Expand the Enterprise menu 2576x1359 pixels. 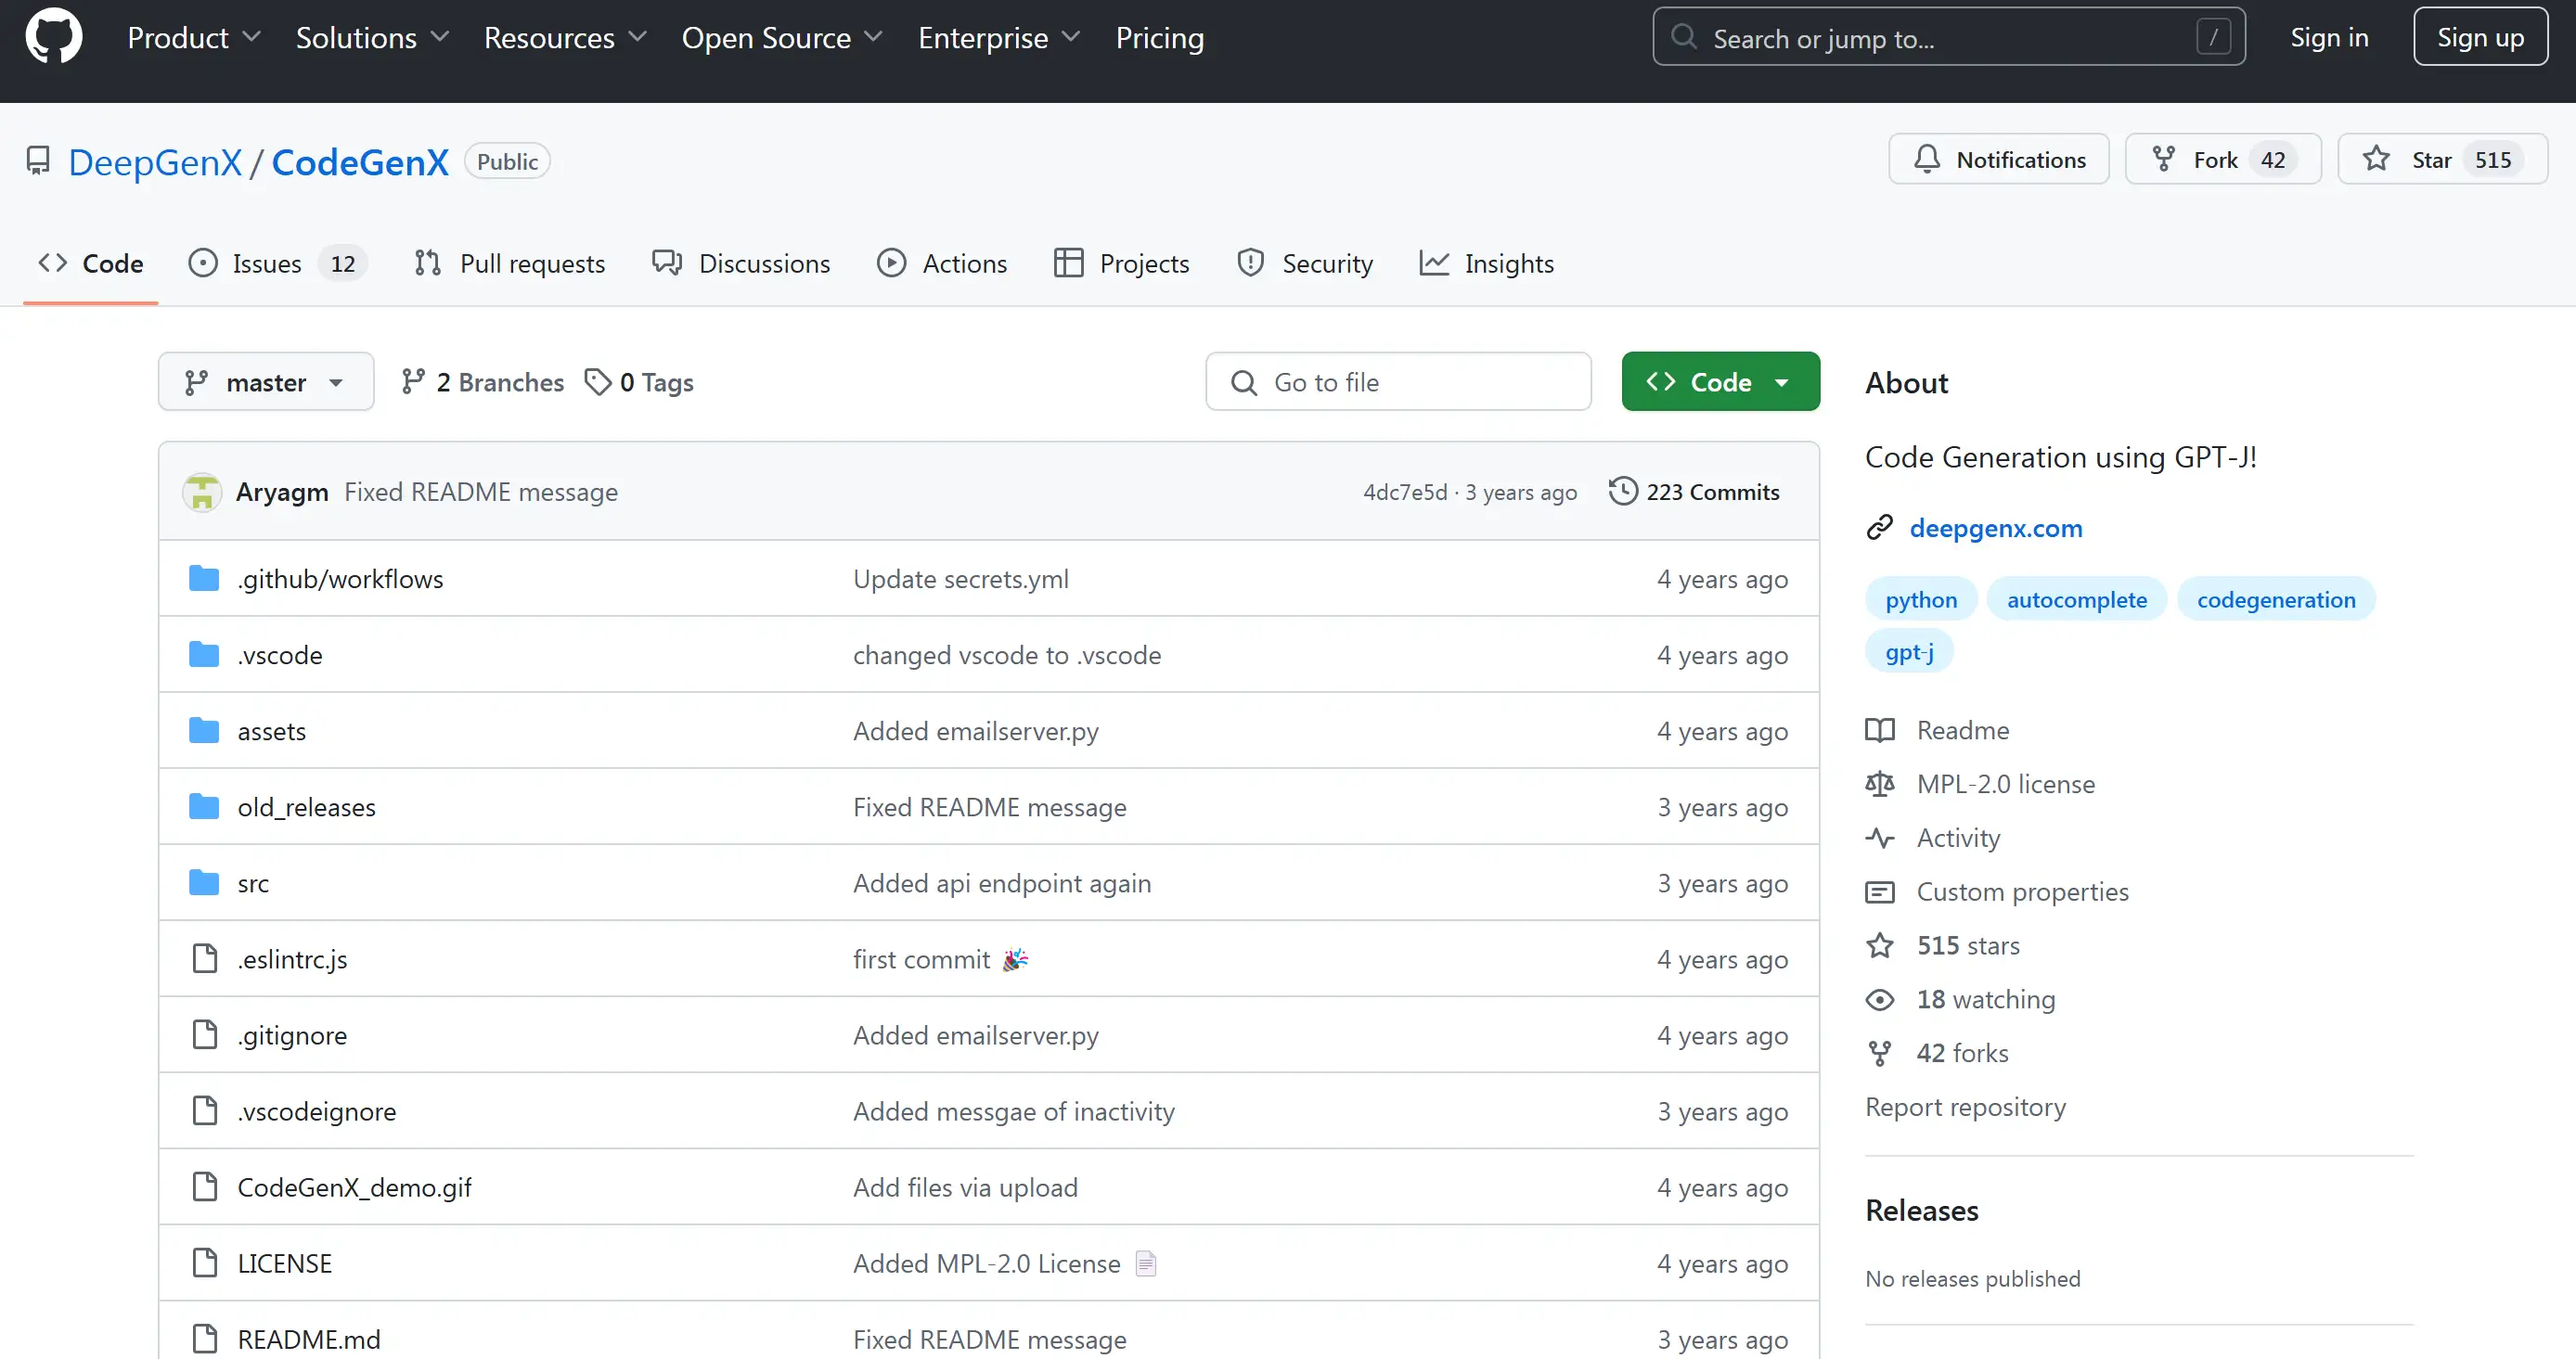[1000, 38]
